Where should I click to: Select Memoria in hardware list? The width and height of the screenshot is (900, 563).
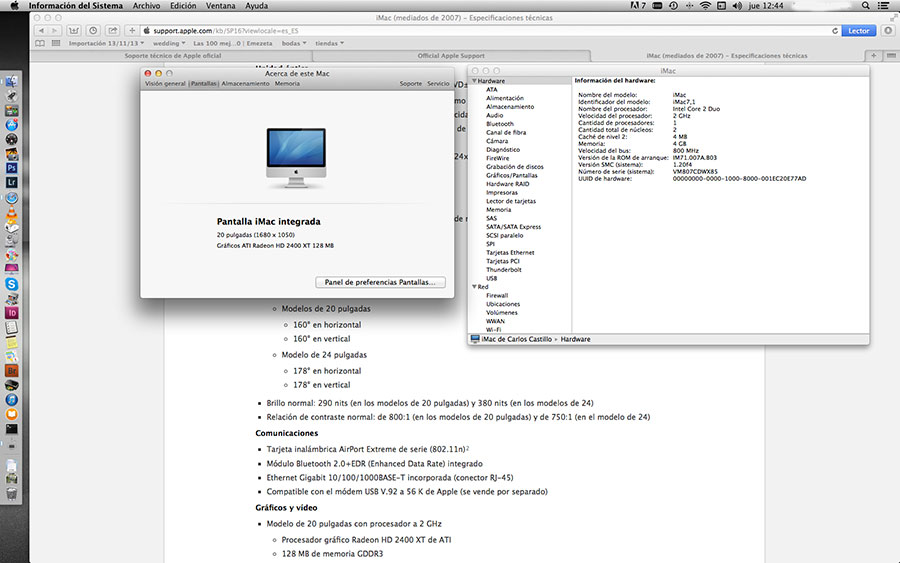click(498, 210)
